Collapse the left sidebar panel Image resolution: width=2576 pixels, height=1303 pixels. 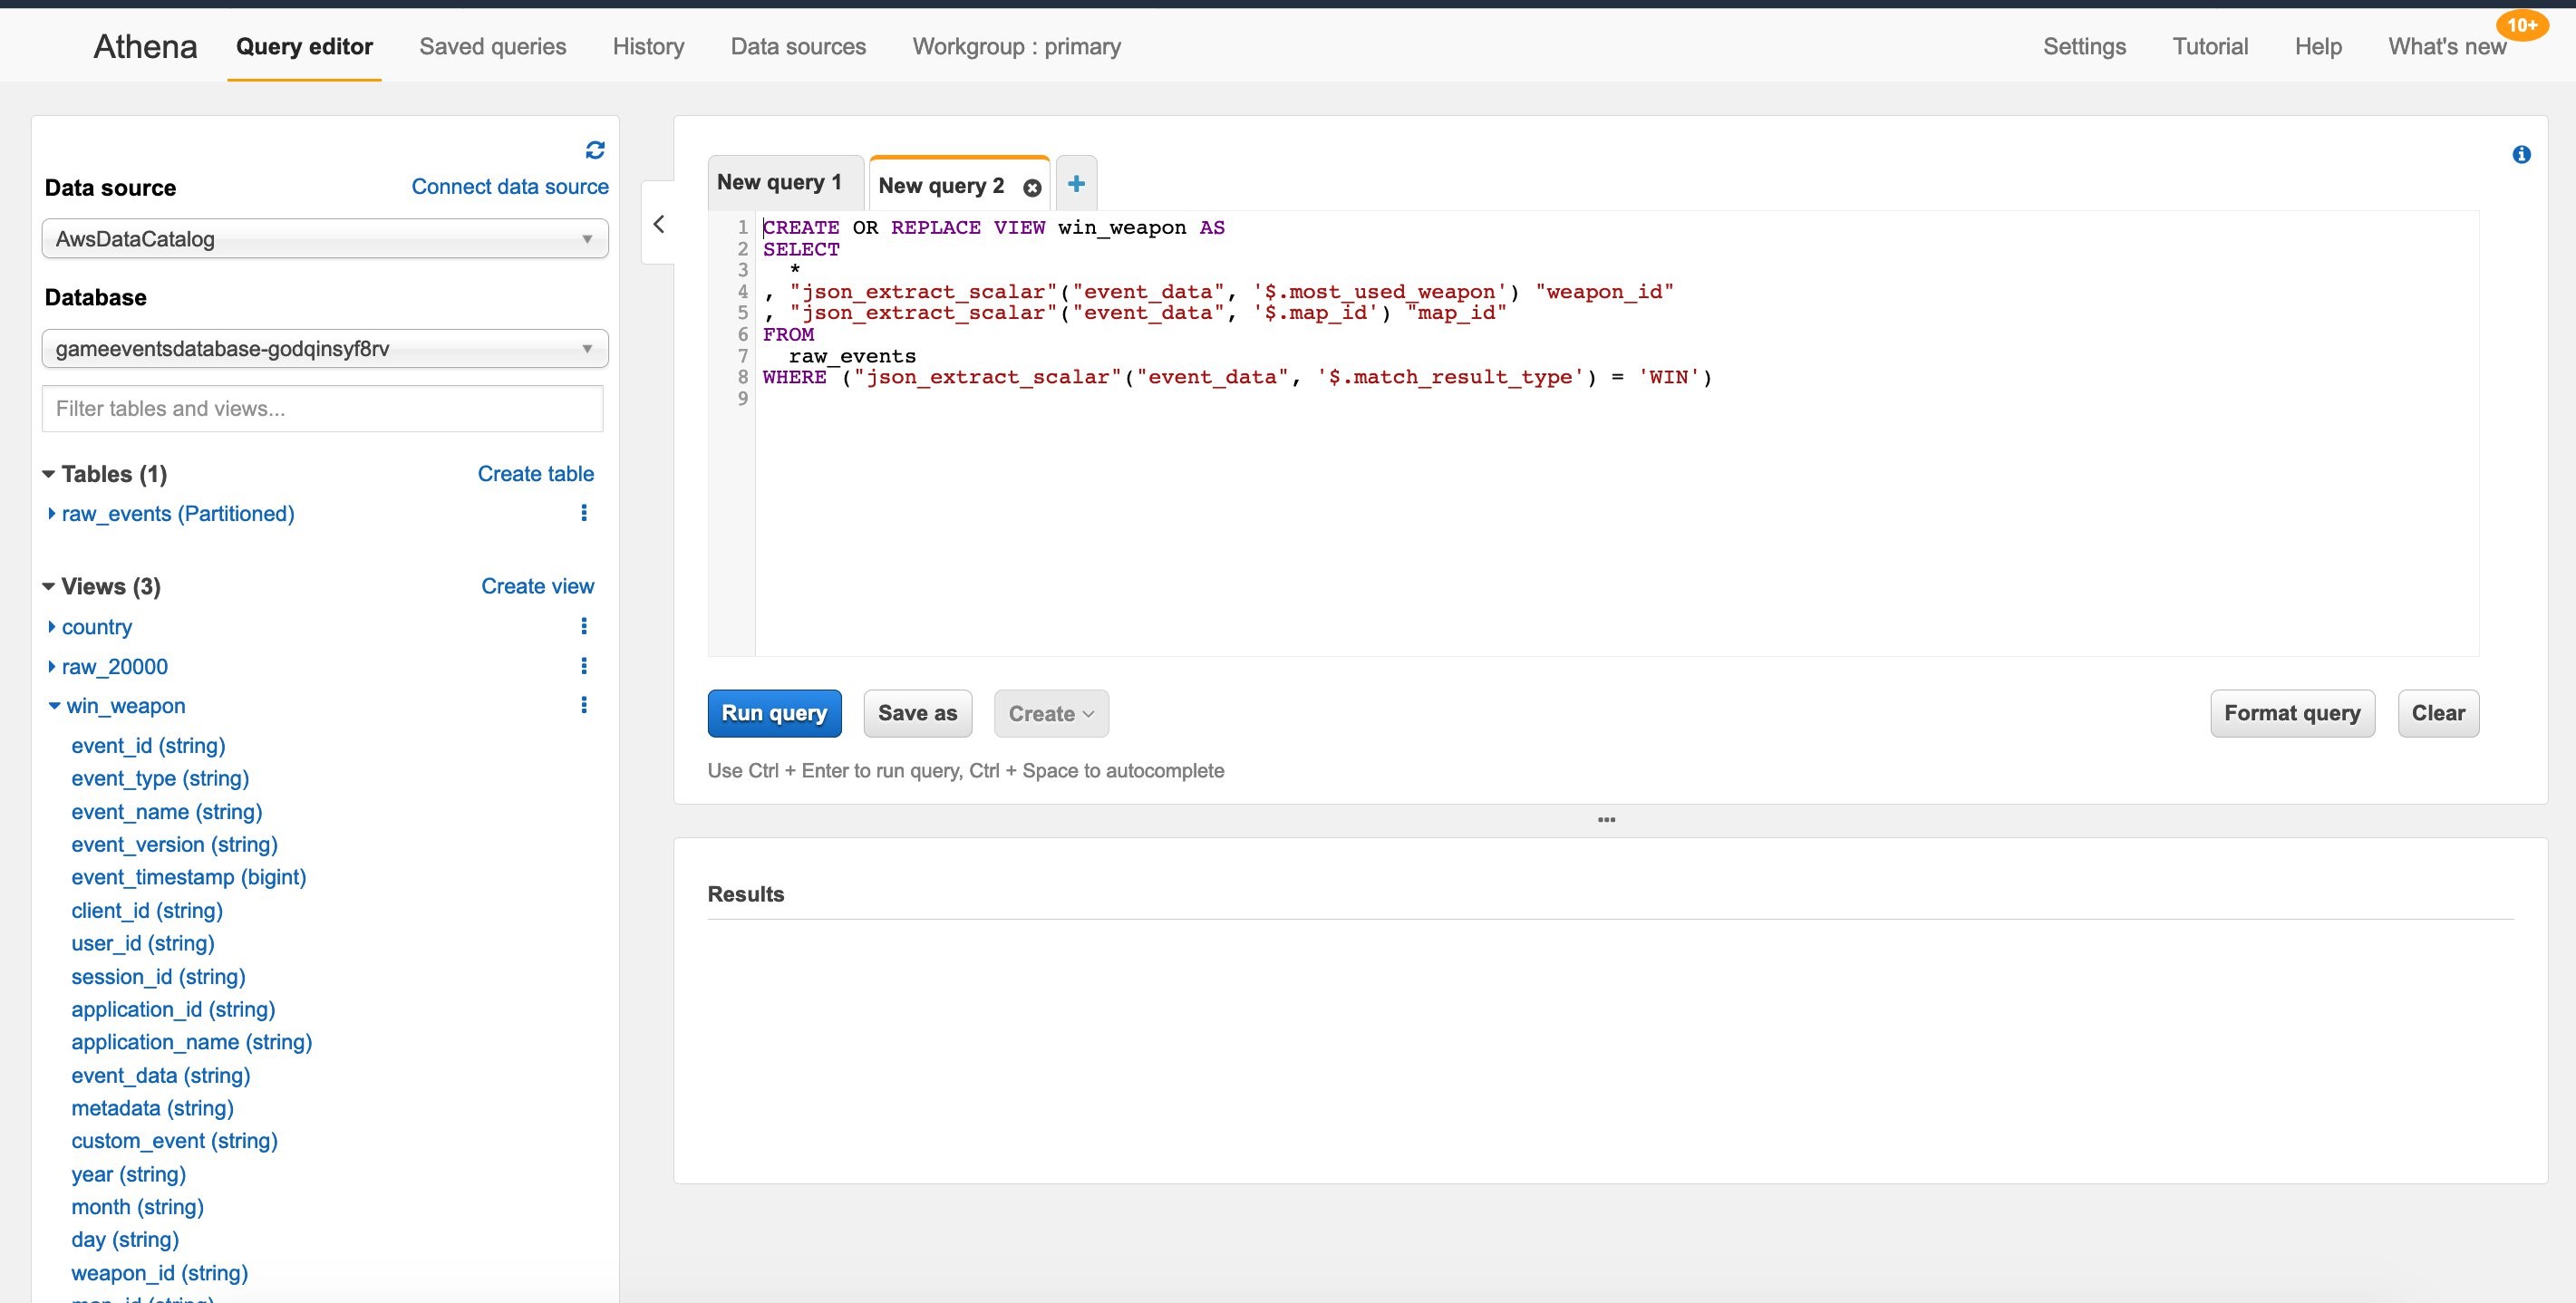658,224
